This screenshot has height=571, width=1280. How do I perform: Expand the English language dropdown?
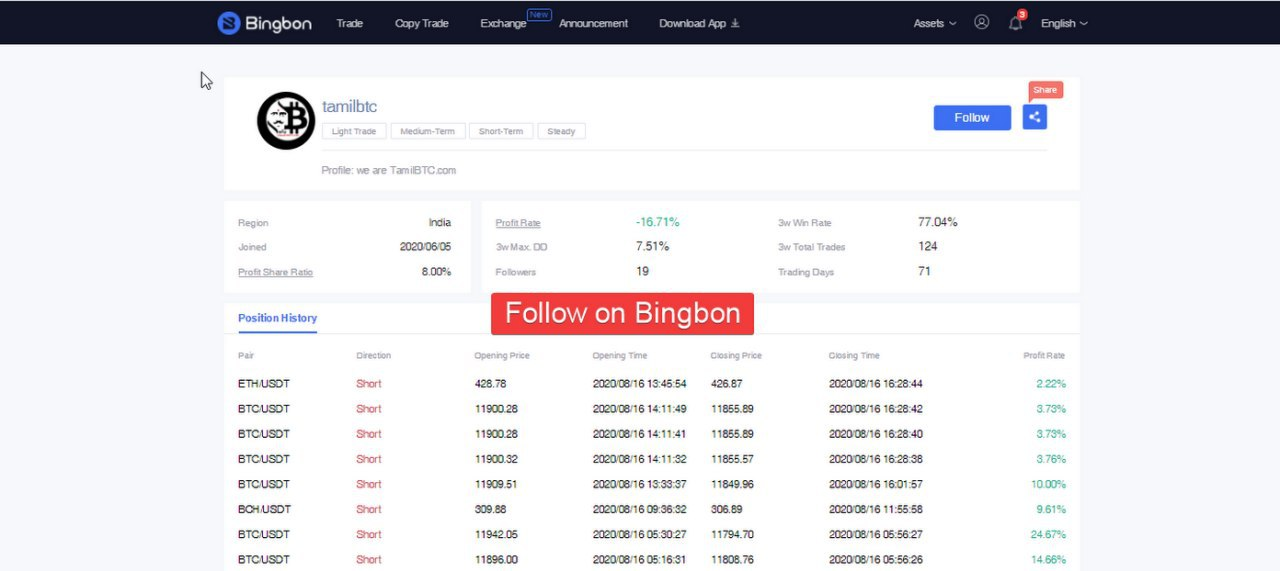(x=1064, y=23)
